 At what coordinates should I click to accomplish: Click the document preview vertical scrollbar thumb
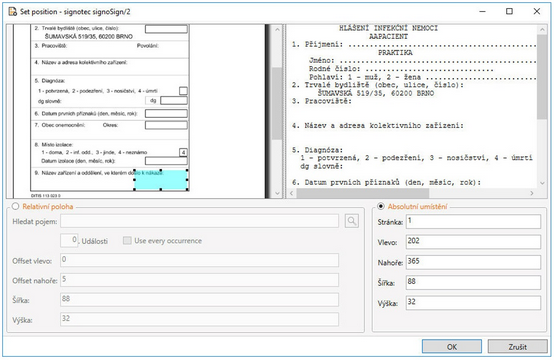pos(277,103)
